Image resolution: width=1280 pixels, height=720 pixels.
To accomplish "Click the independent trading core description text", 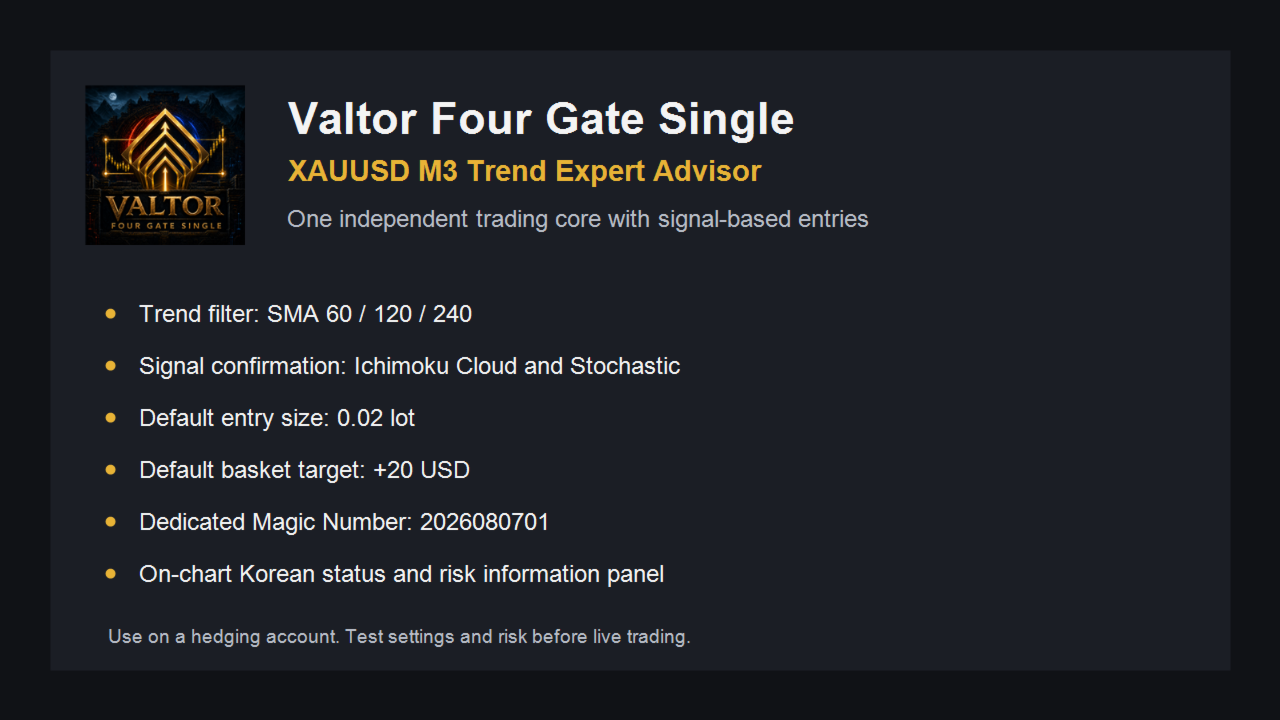I will (x=578, y=219).
